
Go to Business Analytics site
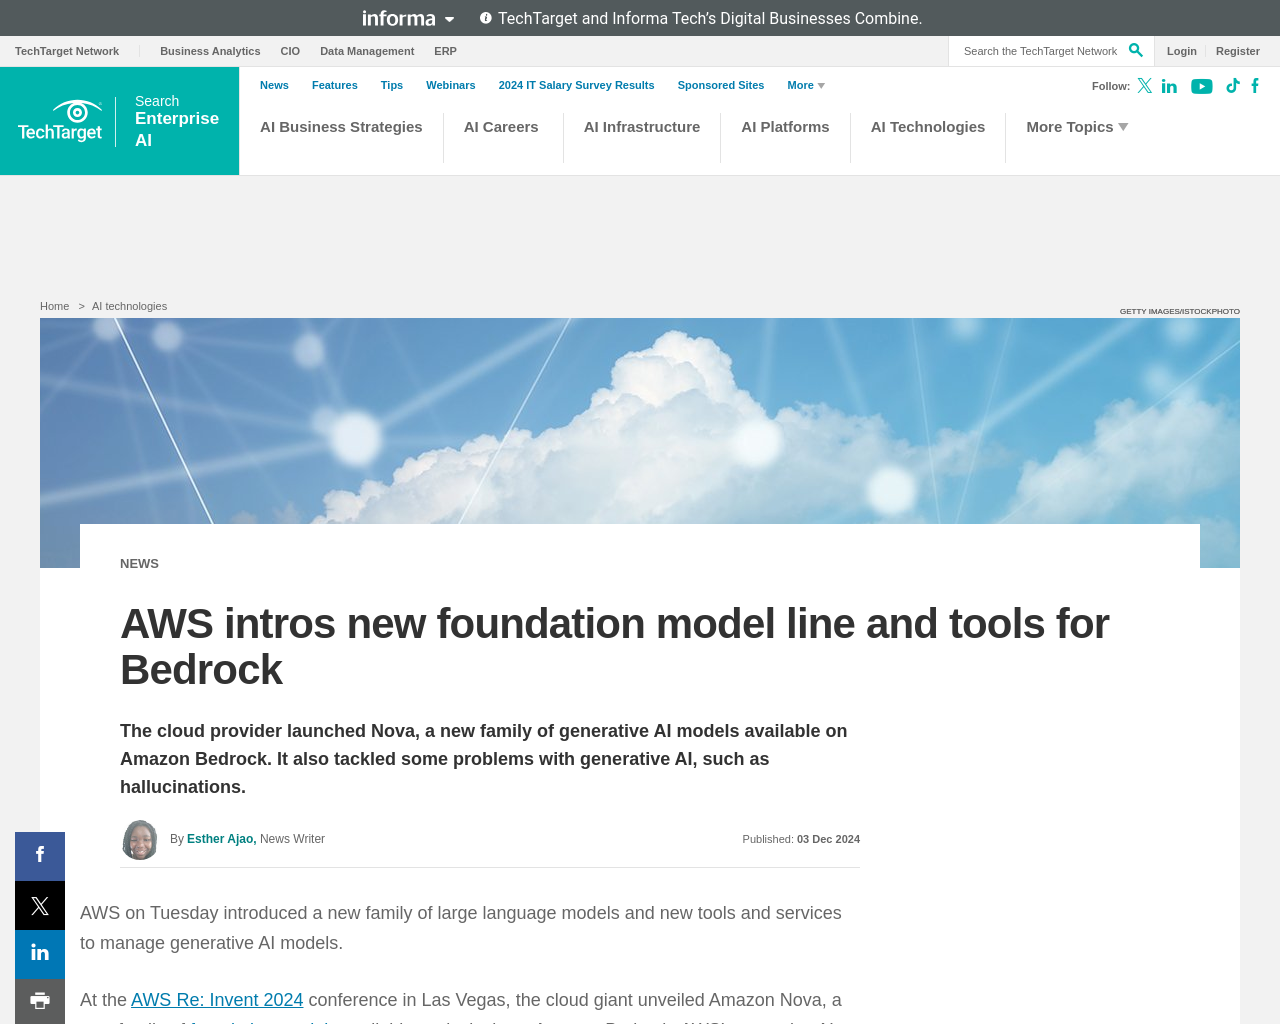(x=210, y=51)
